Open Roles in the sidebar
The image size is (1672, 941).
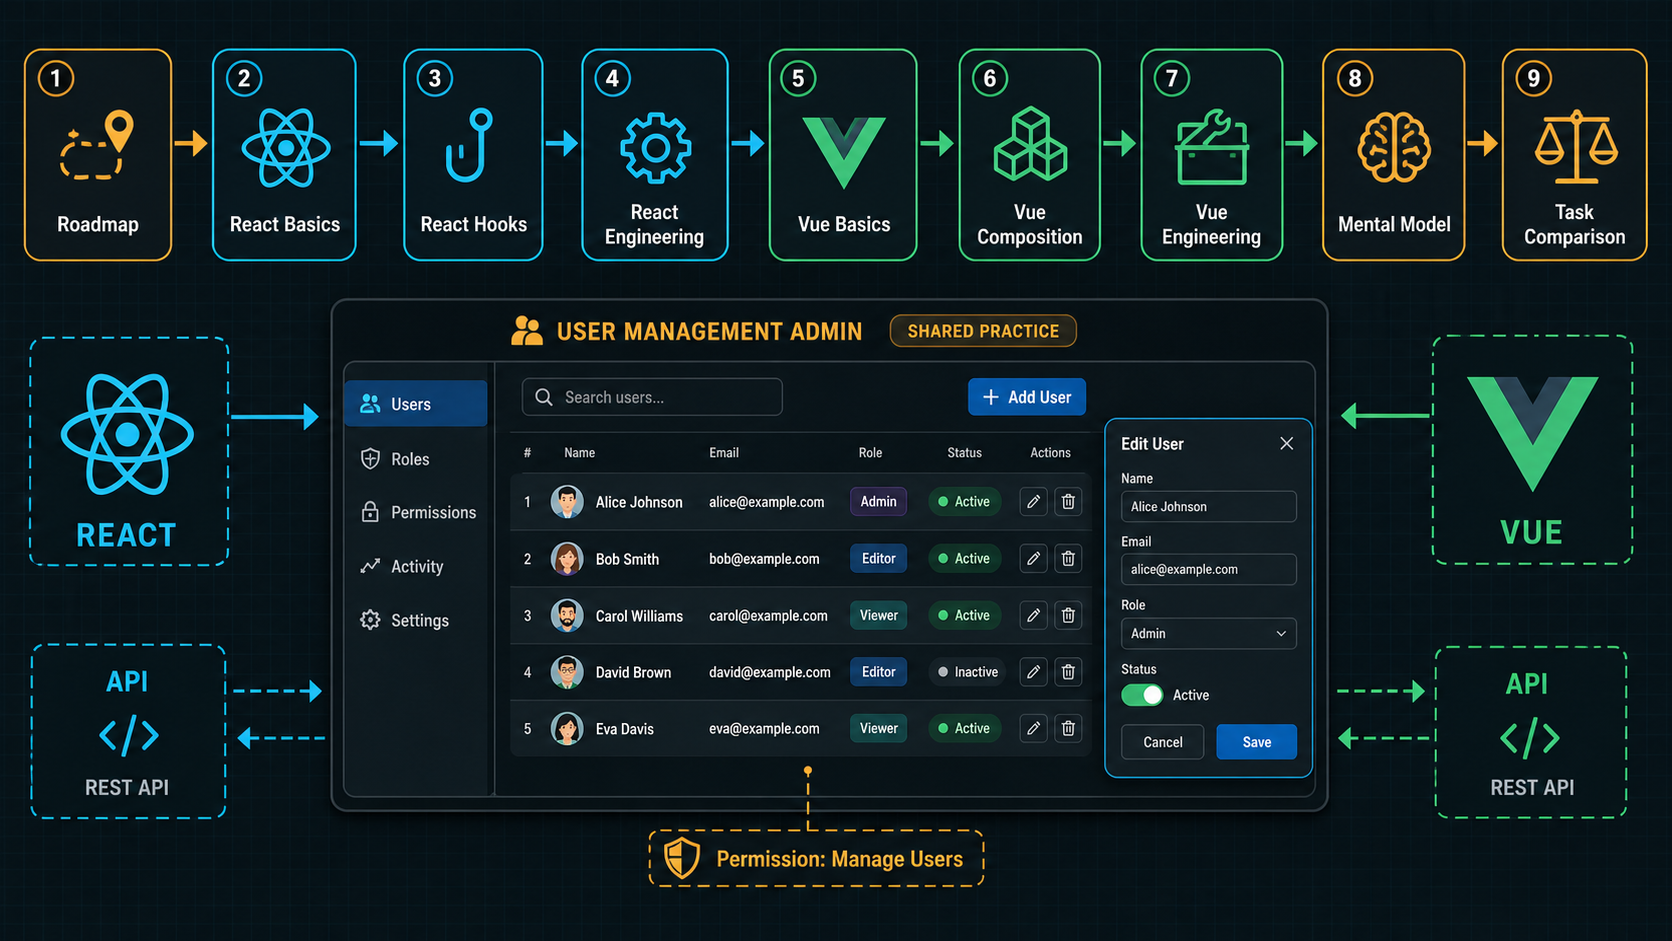point(416,459)
